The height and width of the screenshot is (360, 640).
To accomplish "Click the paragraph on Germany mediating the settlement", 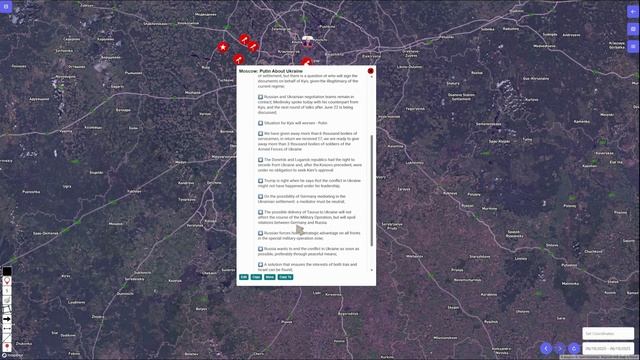I will pos(302,199).
